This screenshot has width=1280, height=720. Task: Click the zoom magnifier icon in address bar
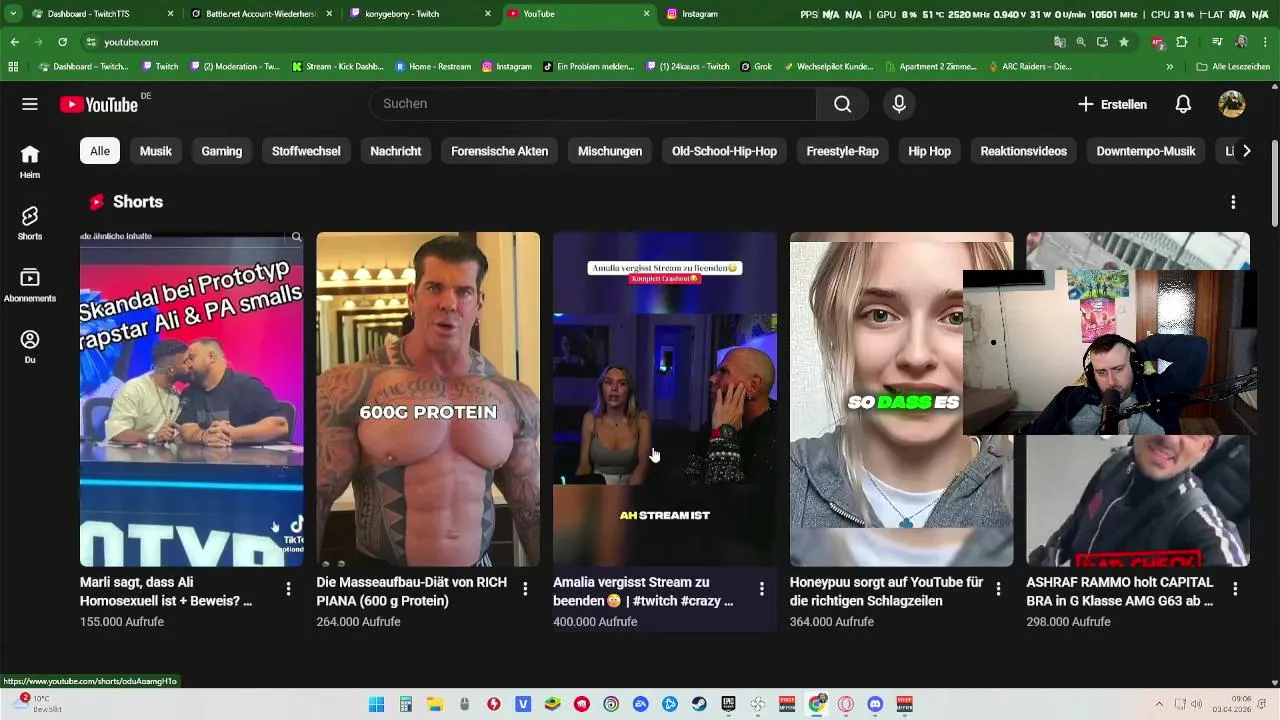click(x=1081, y=42)
